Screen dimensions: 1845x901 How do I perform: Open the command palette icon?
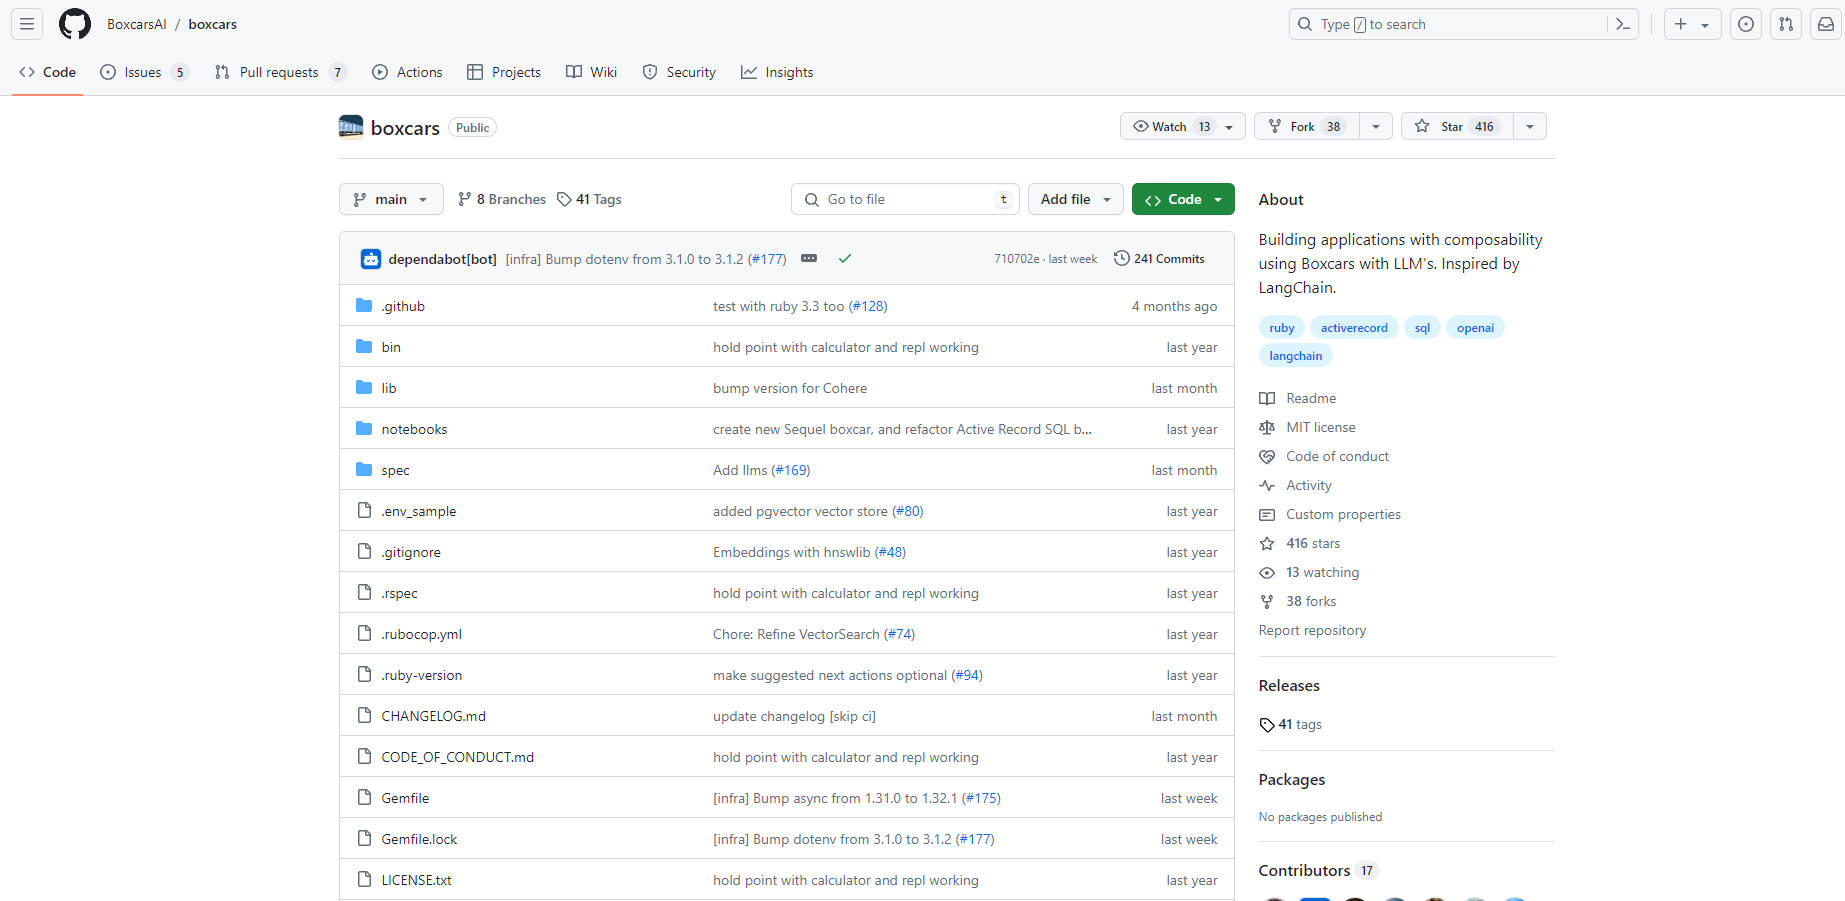click(x=1622, y=24)
